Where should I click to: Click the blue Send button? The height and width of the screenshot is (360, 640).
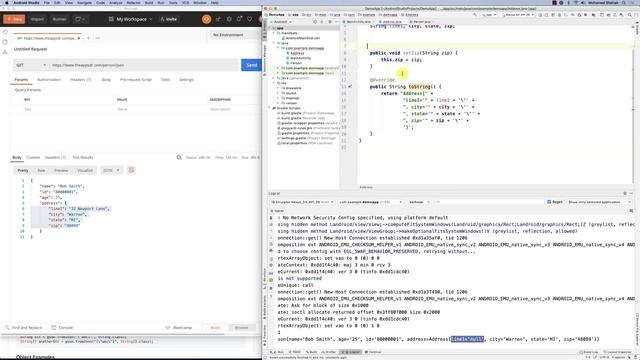(x=251, y=65)
